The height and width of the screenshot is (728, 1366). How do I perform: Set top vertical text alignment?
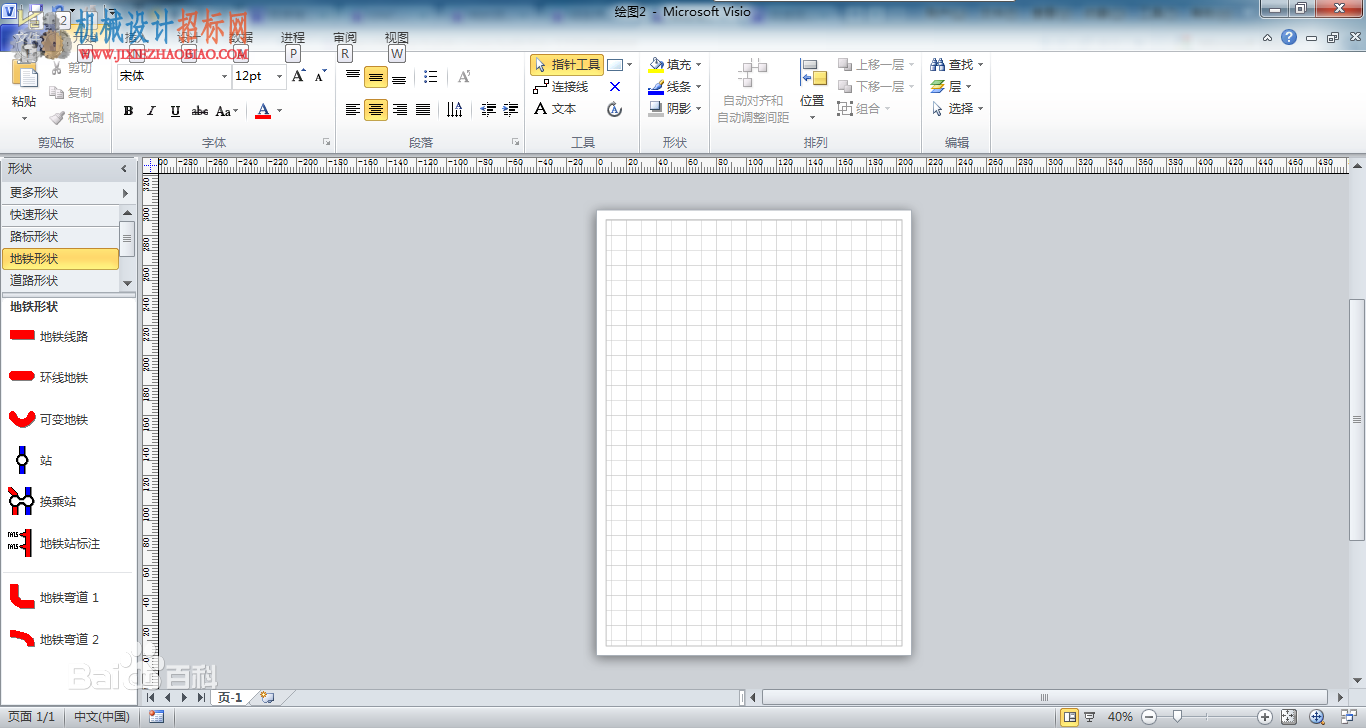(353, 76)
